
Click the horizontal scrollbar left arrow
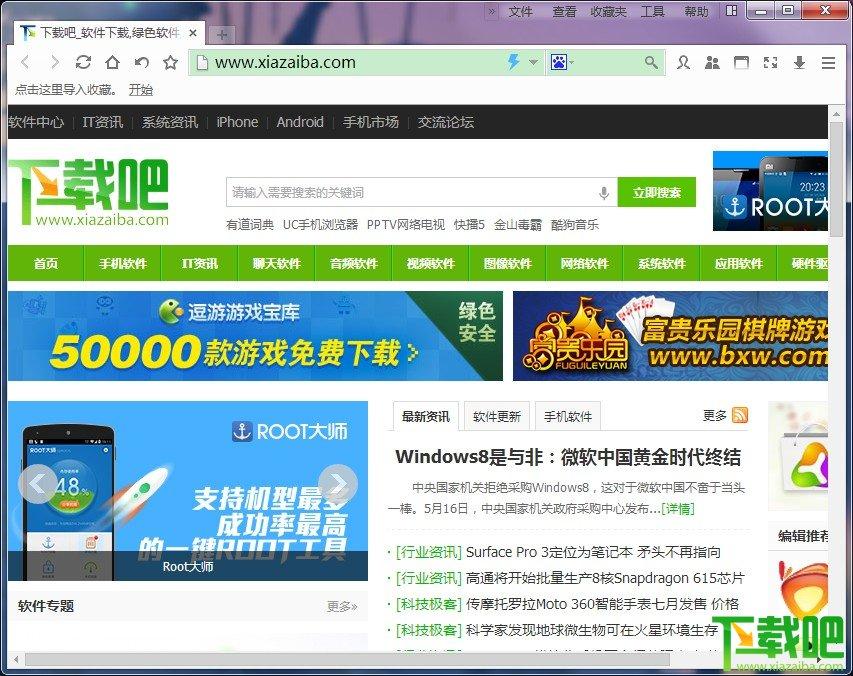click(16, 660)
